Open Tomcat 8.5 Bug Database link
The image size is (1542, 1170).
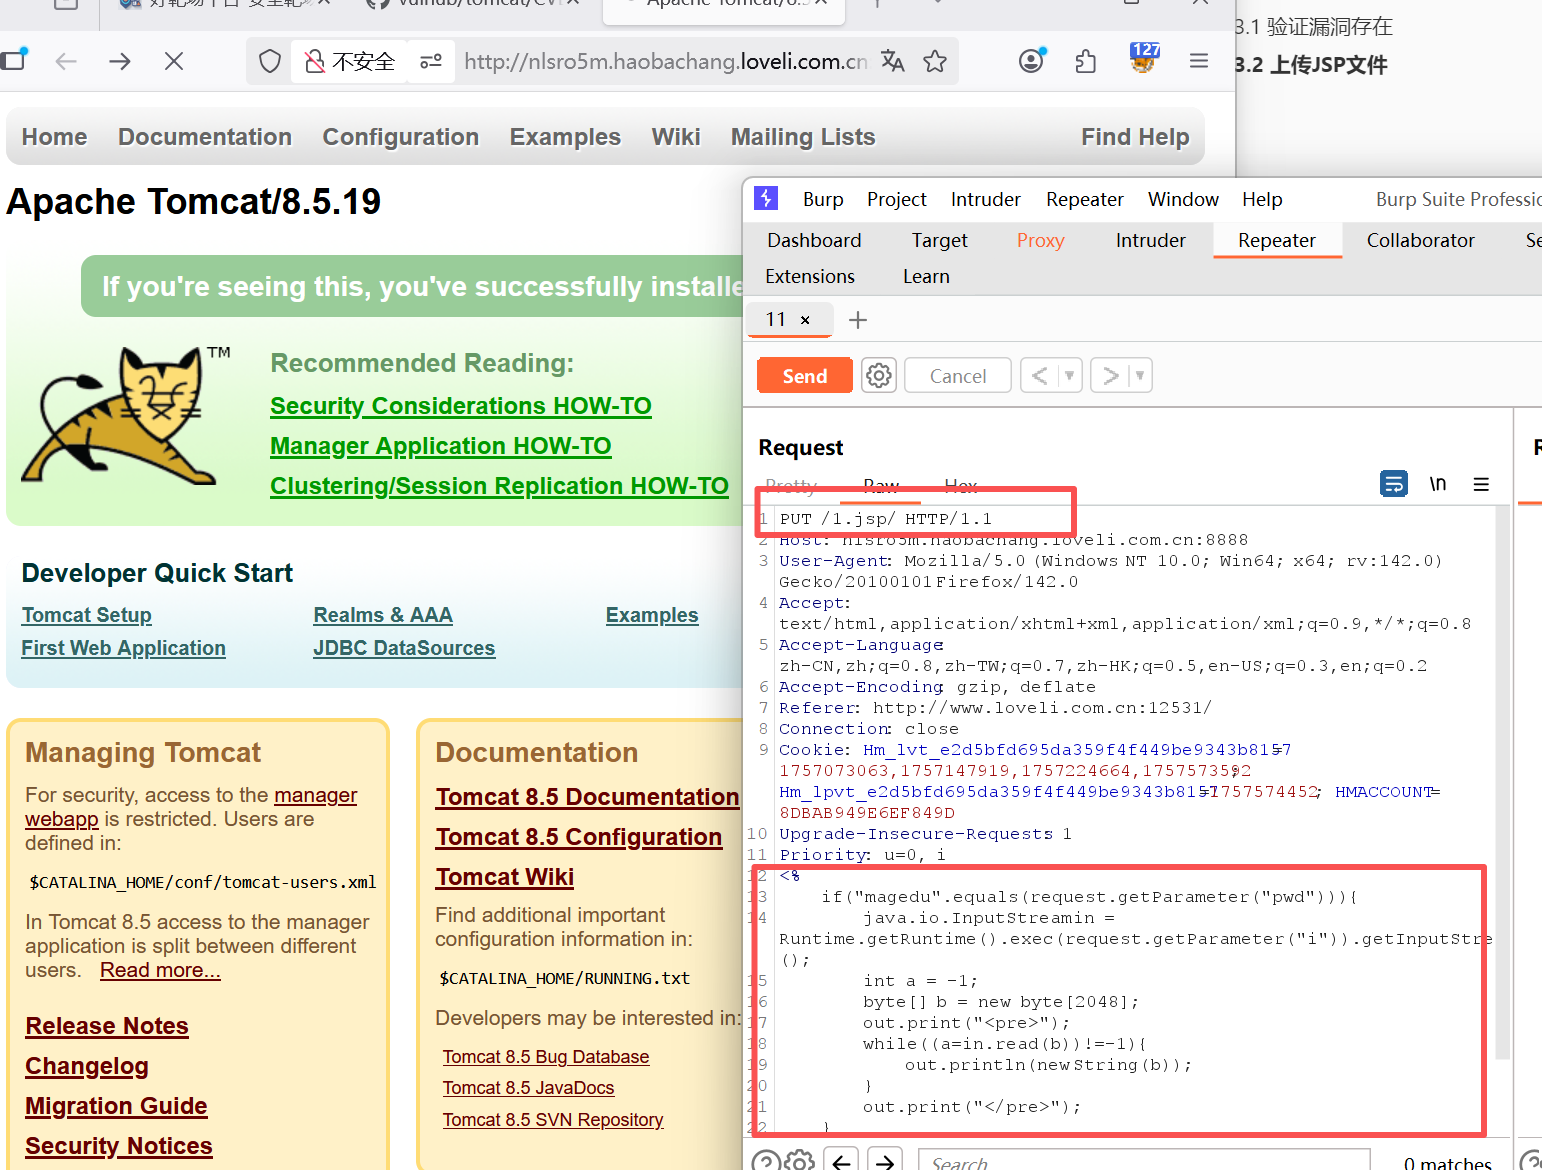[x=546, y=1057]
